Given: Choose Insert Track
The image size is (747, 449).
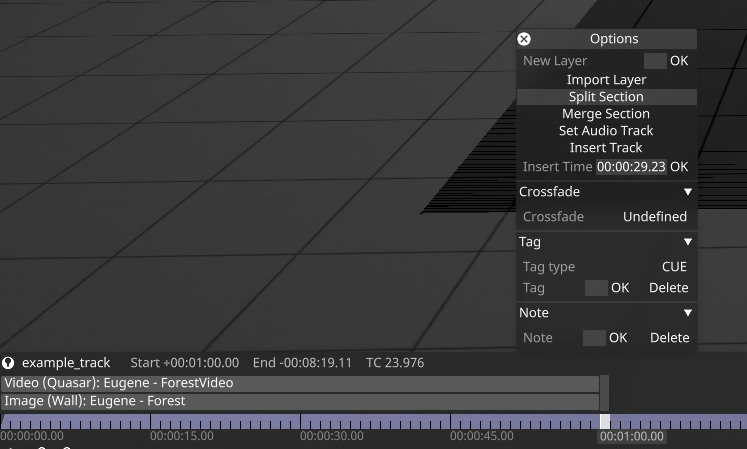Looking at the screenshot, I should (x=606, y=148).
